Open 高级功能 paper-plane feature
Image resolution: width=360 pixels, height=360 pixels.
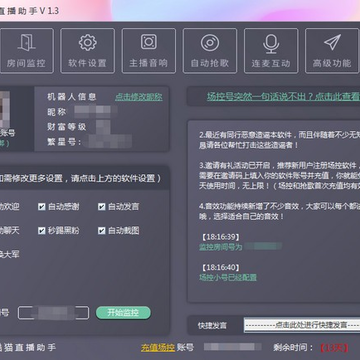tap(332, 51)
